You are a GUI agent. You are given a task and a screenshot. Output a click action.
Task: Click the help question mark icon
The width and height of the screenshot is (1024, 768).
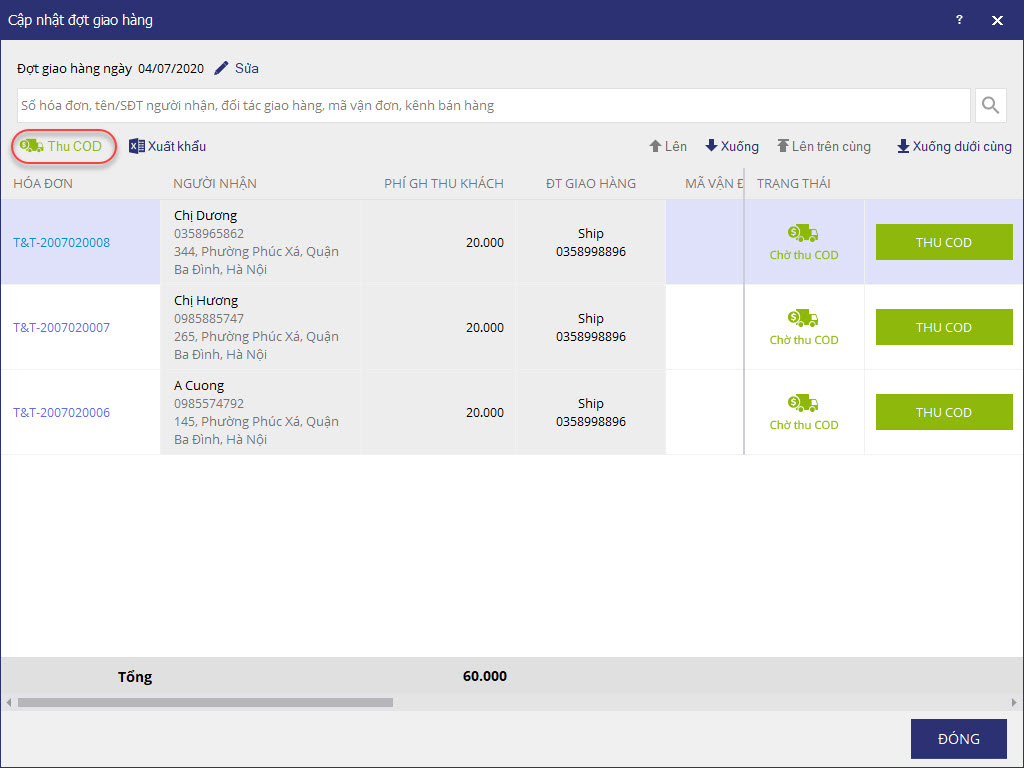click(959, 20)
